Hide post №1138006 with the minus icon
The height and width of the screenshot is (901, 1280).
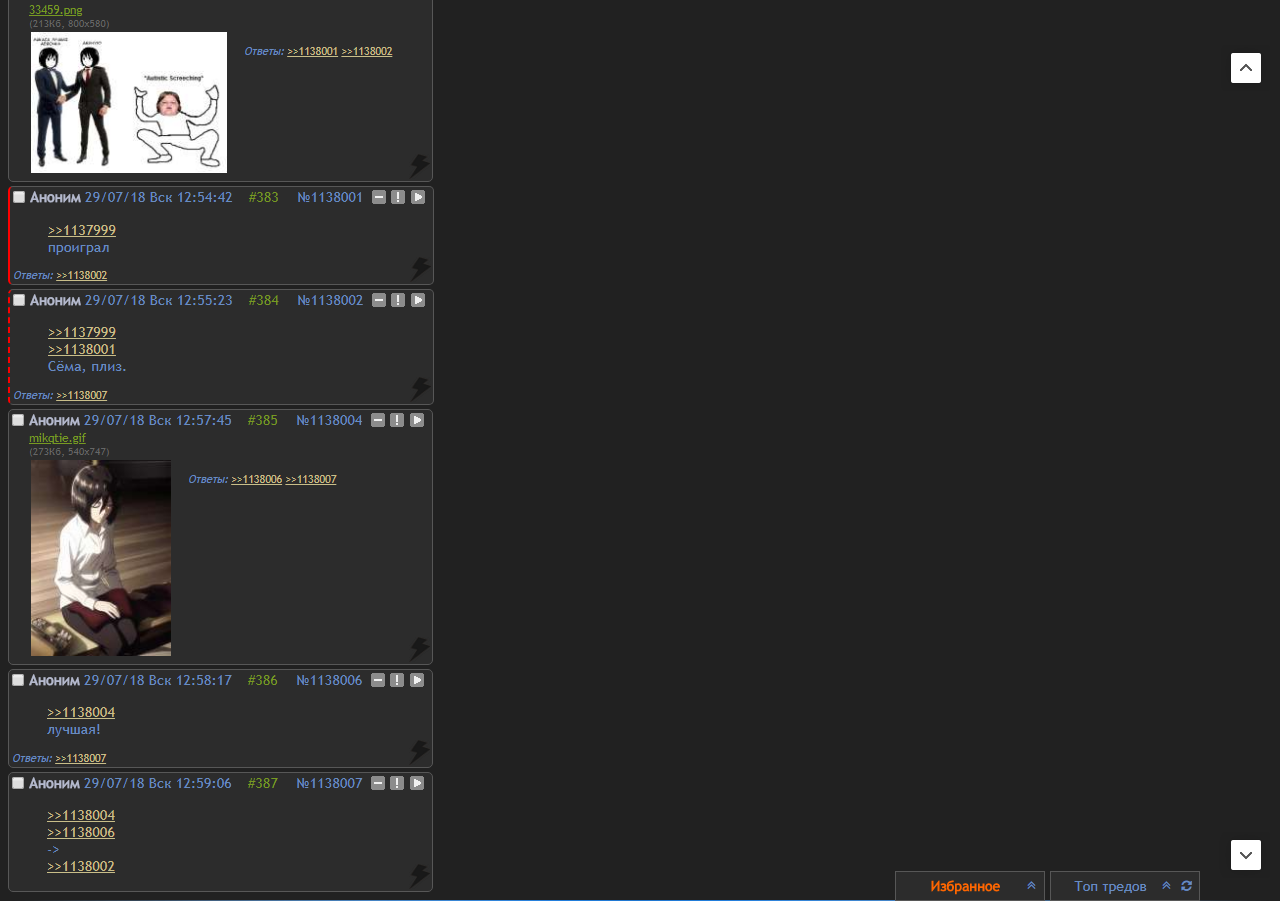[378, 680]
